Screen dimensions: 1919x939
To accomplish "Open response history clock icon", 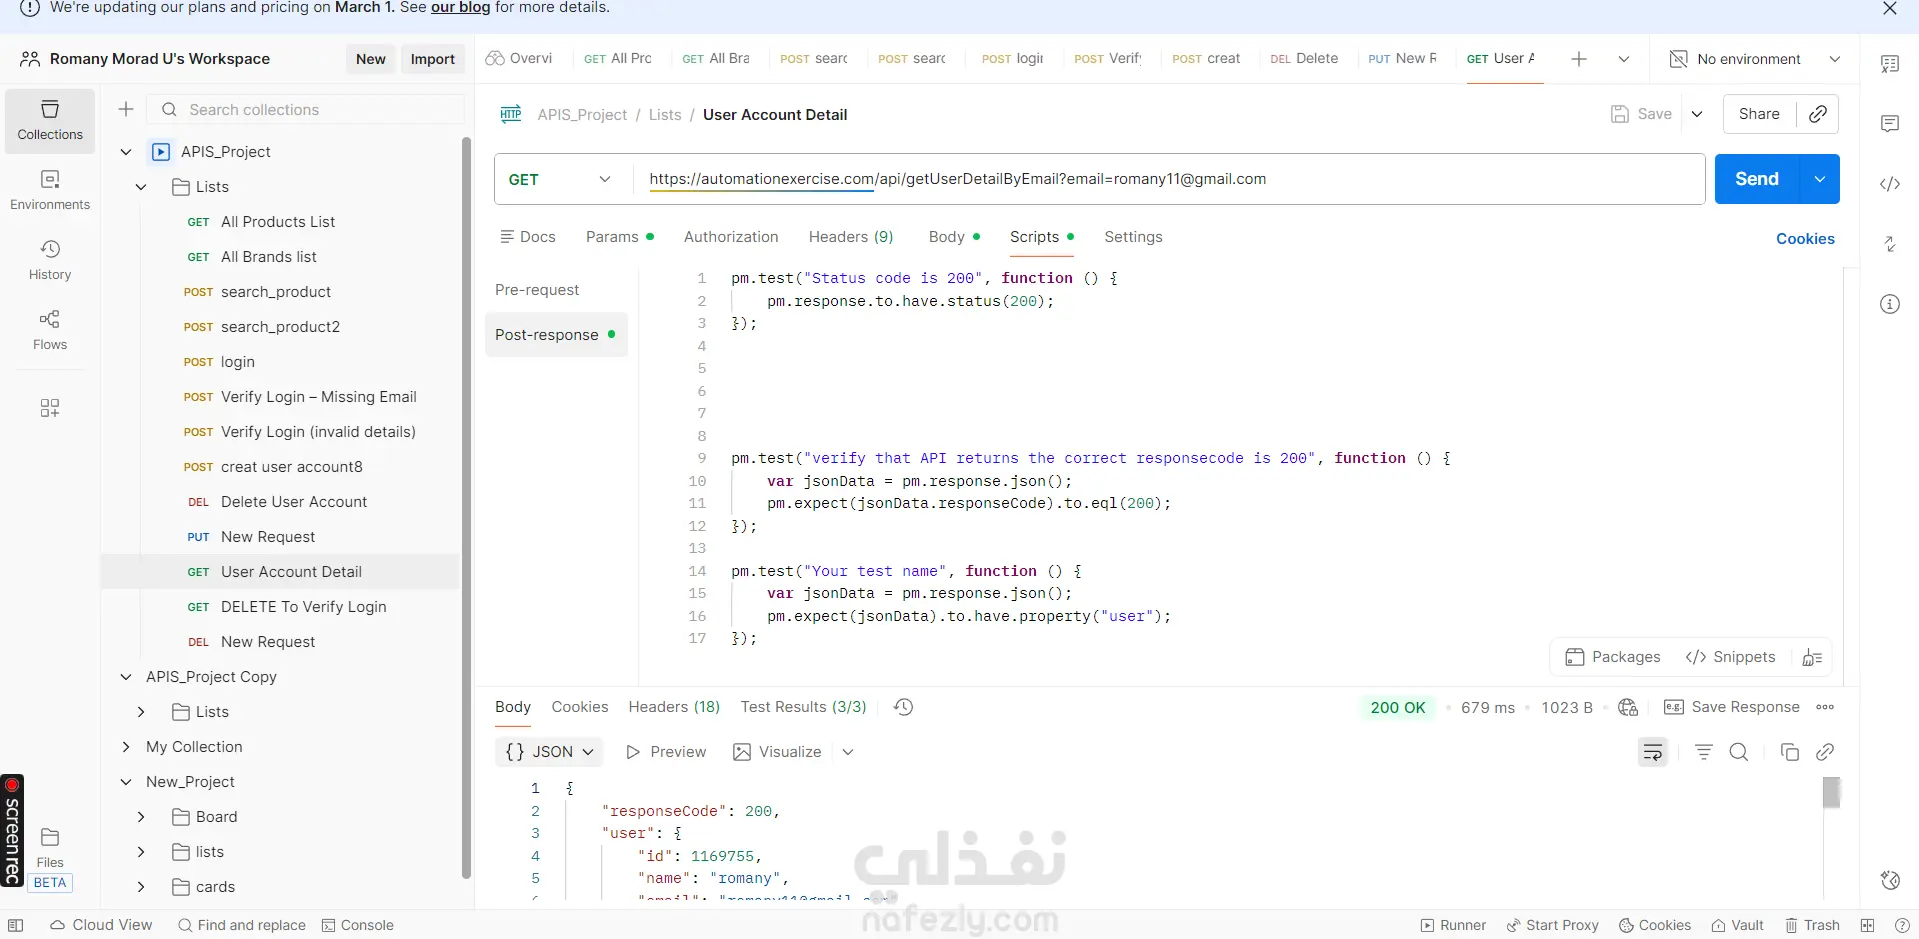I will pos(903,707).
